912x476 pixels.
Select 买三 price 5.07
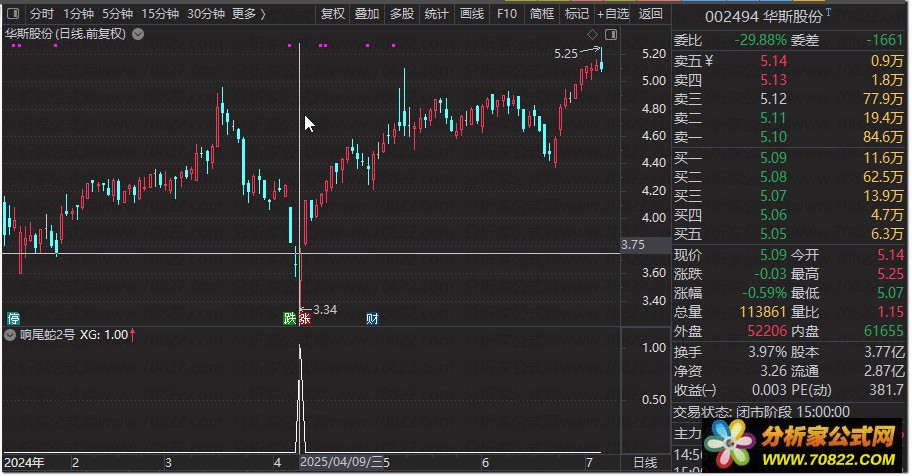click(774, 196)
